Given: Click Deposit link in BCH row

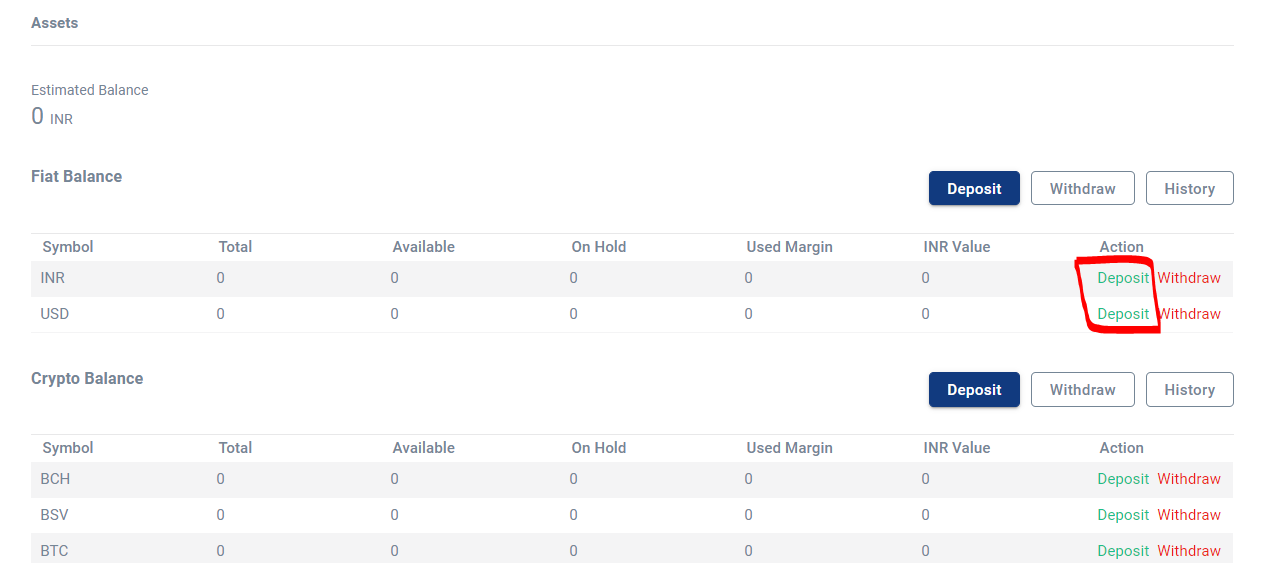Looking at the screenshot, I should [1123, 479].
